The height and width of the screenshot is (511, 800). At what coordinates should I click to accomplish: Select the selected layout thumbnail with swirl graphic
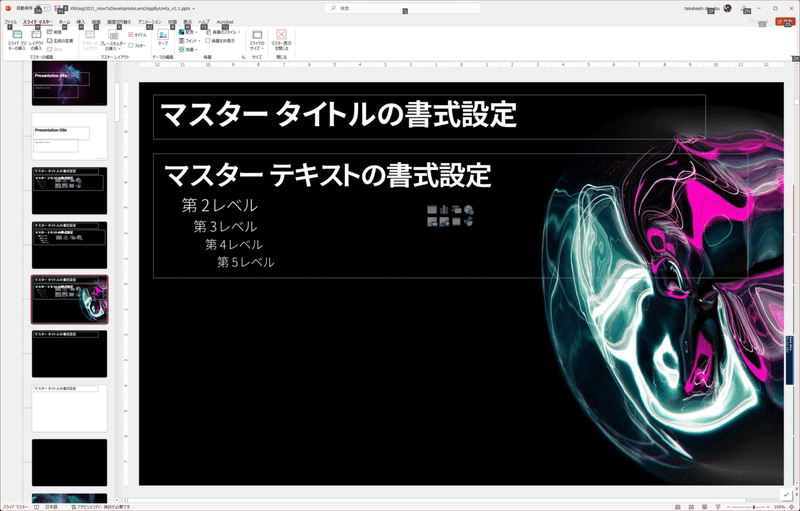[x=69, y=300]
